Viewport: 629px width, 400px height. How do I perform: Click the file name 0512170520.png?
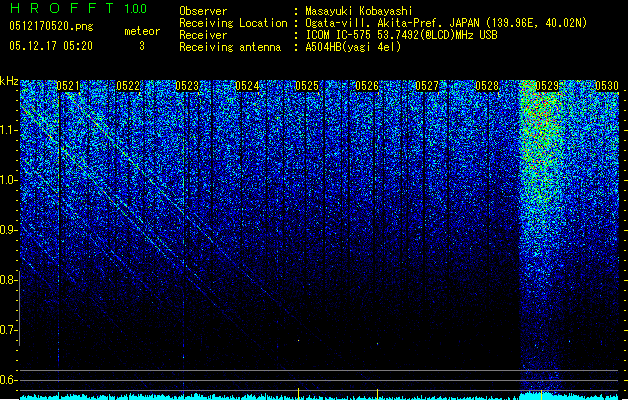click(x=51, y=26)
